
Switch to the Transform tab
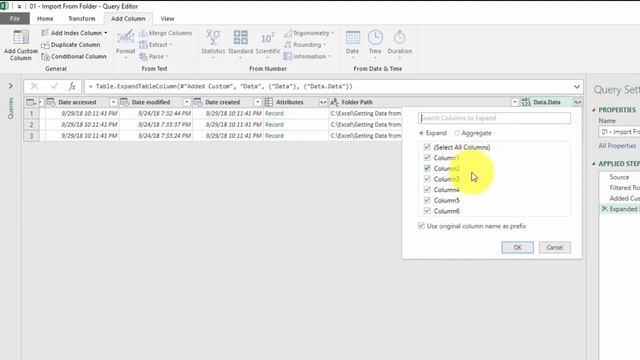tap(82, 19)
